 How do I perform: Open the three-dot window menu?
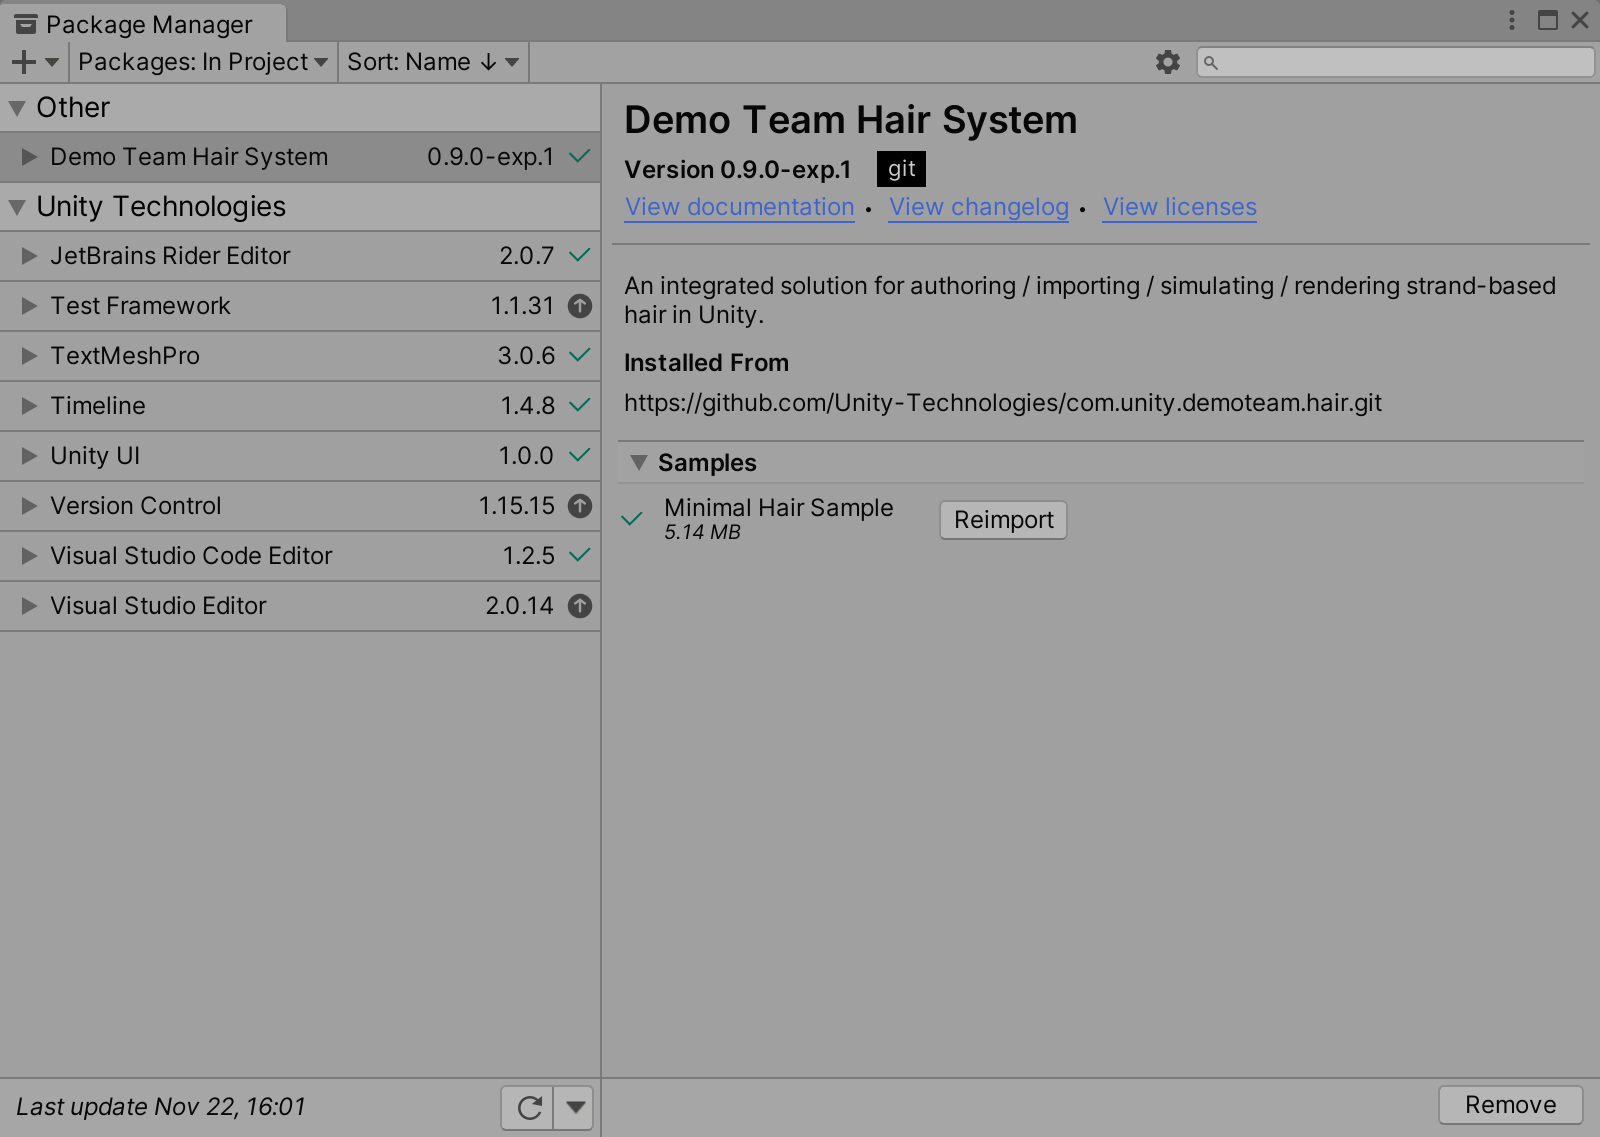(x=1511, y=18)
